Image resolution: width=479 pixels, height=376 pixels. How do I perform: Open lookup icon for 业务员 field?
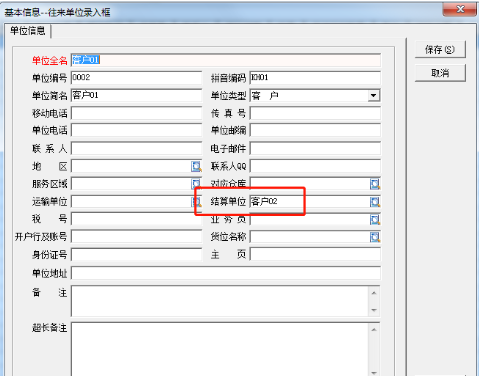tap(375, 219)
